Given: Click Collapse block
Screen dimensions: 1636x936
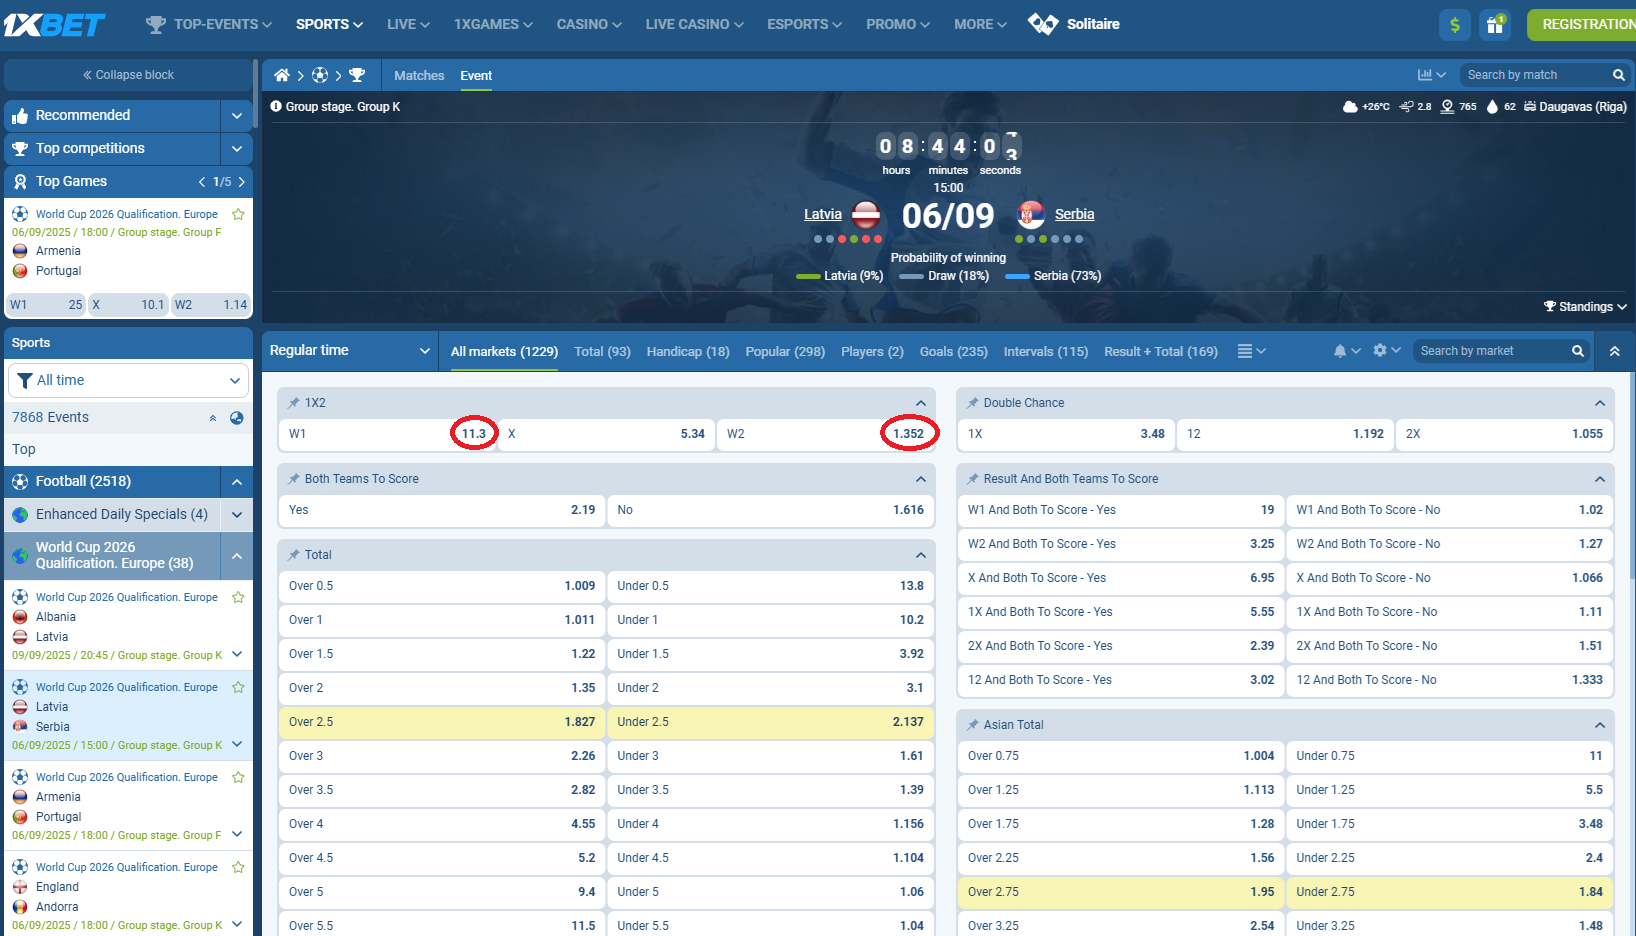Looking at the screenshot, I should (128, 75).
